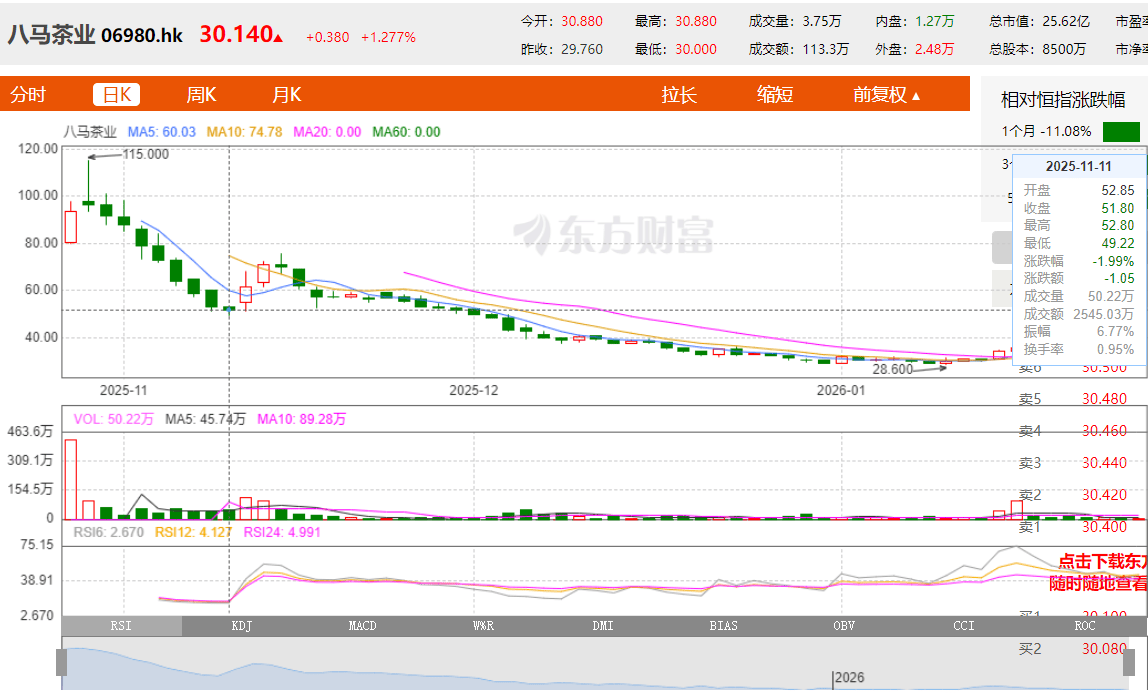Click the 卖3 price 30.440
1148x696 pixels.
(x=1104, y=463)
